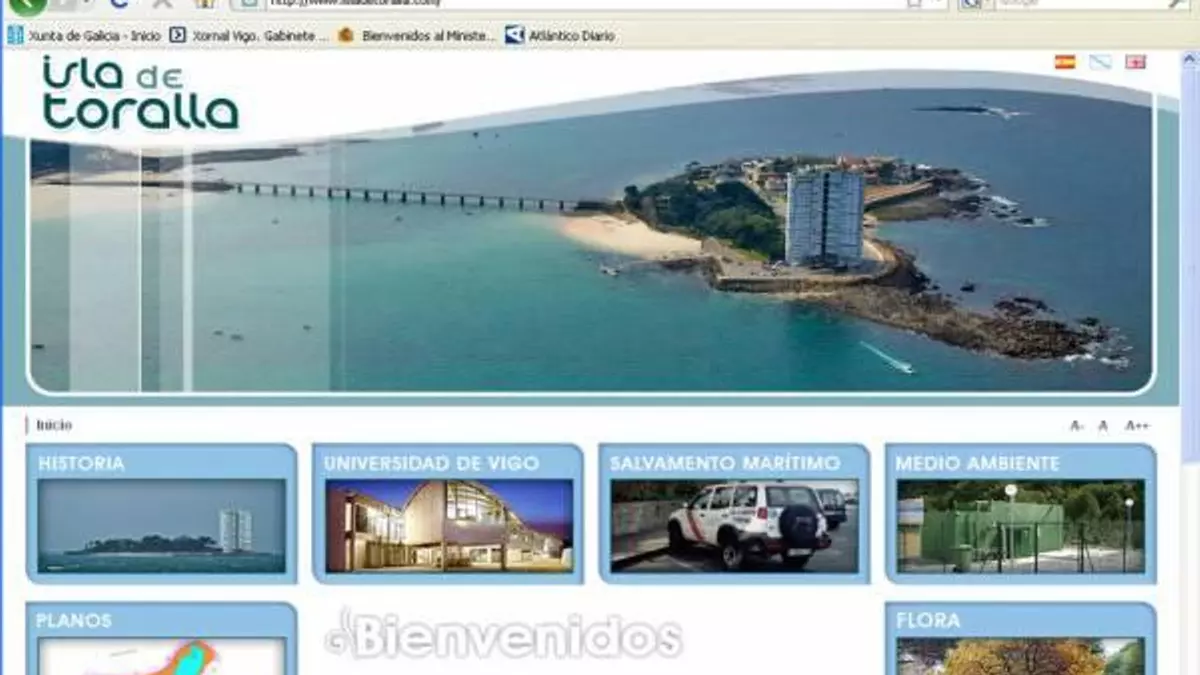
Task: Click the Inicio breadcrumb link
Action: click(x=54, y=425)
